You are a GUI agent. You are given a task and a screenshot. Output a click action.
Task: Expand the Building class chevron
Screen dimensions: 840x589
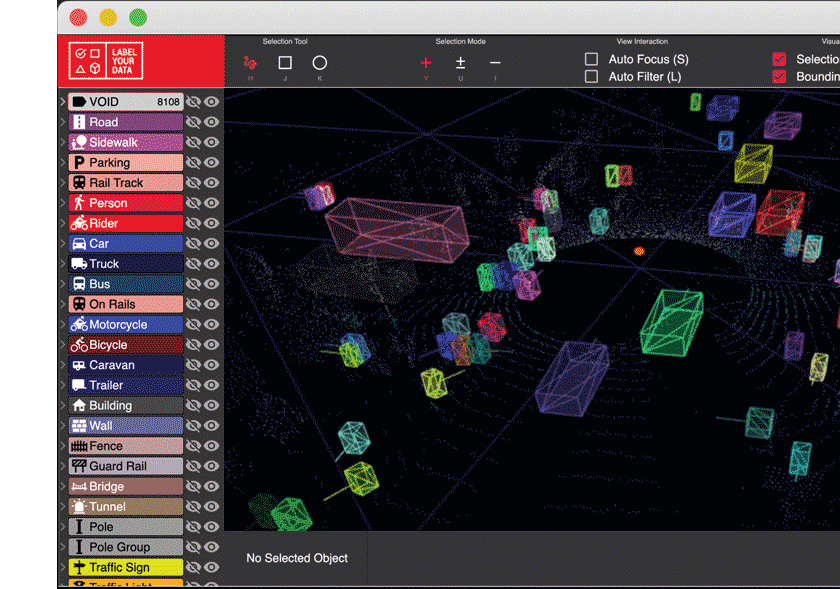click(62, 406)
